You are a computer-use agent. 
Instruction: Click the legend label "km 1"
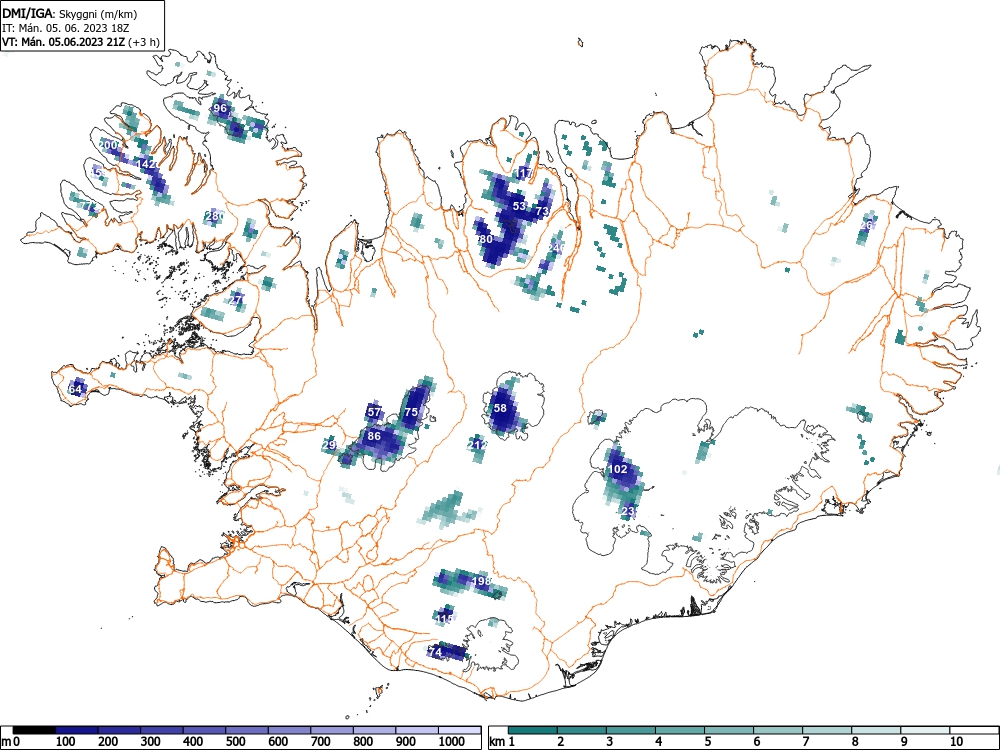pyautogui.click(x=502, y=742)
